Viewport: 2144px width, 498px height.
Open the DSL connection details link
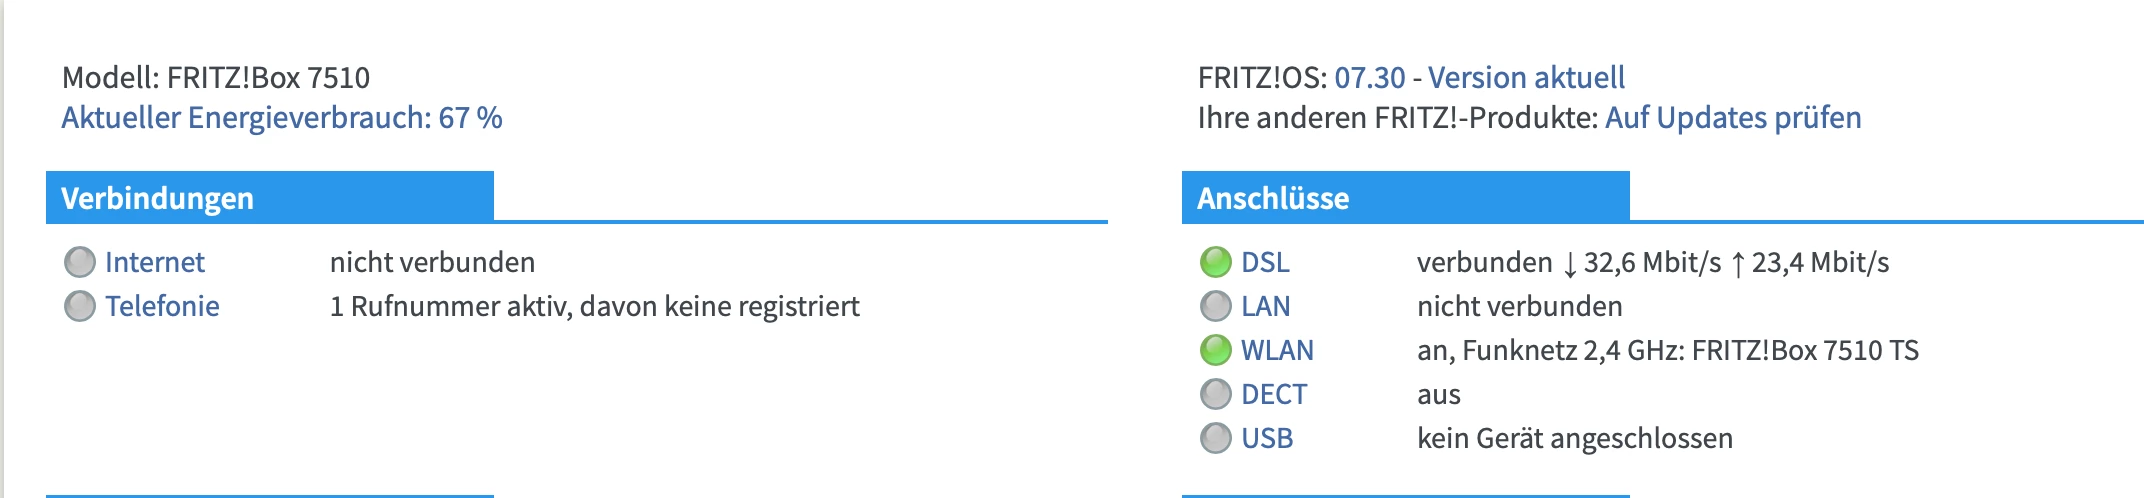pyautogui.click(x=1265, y=262)
